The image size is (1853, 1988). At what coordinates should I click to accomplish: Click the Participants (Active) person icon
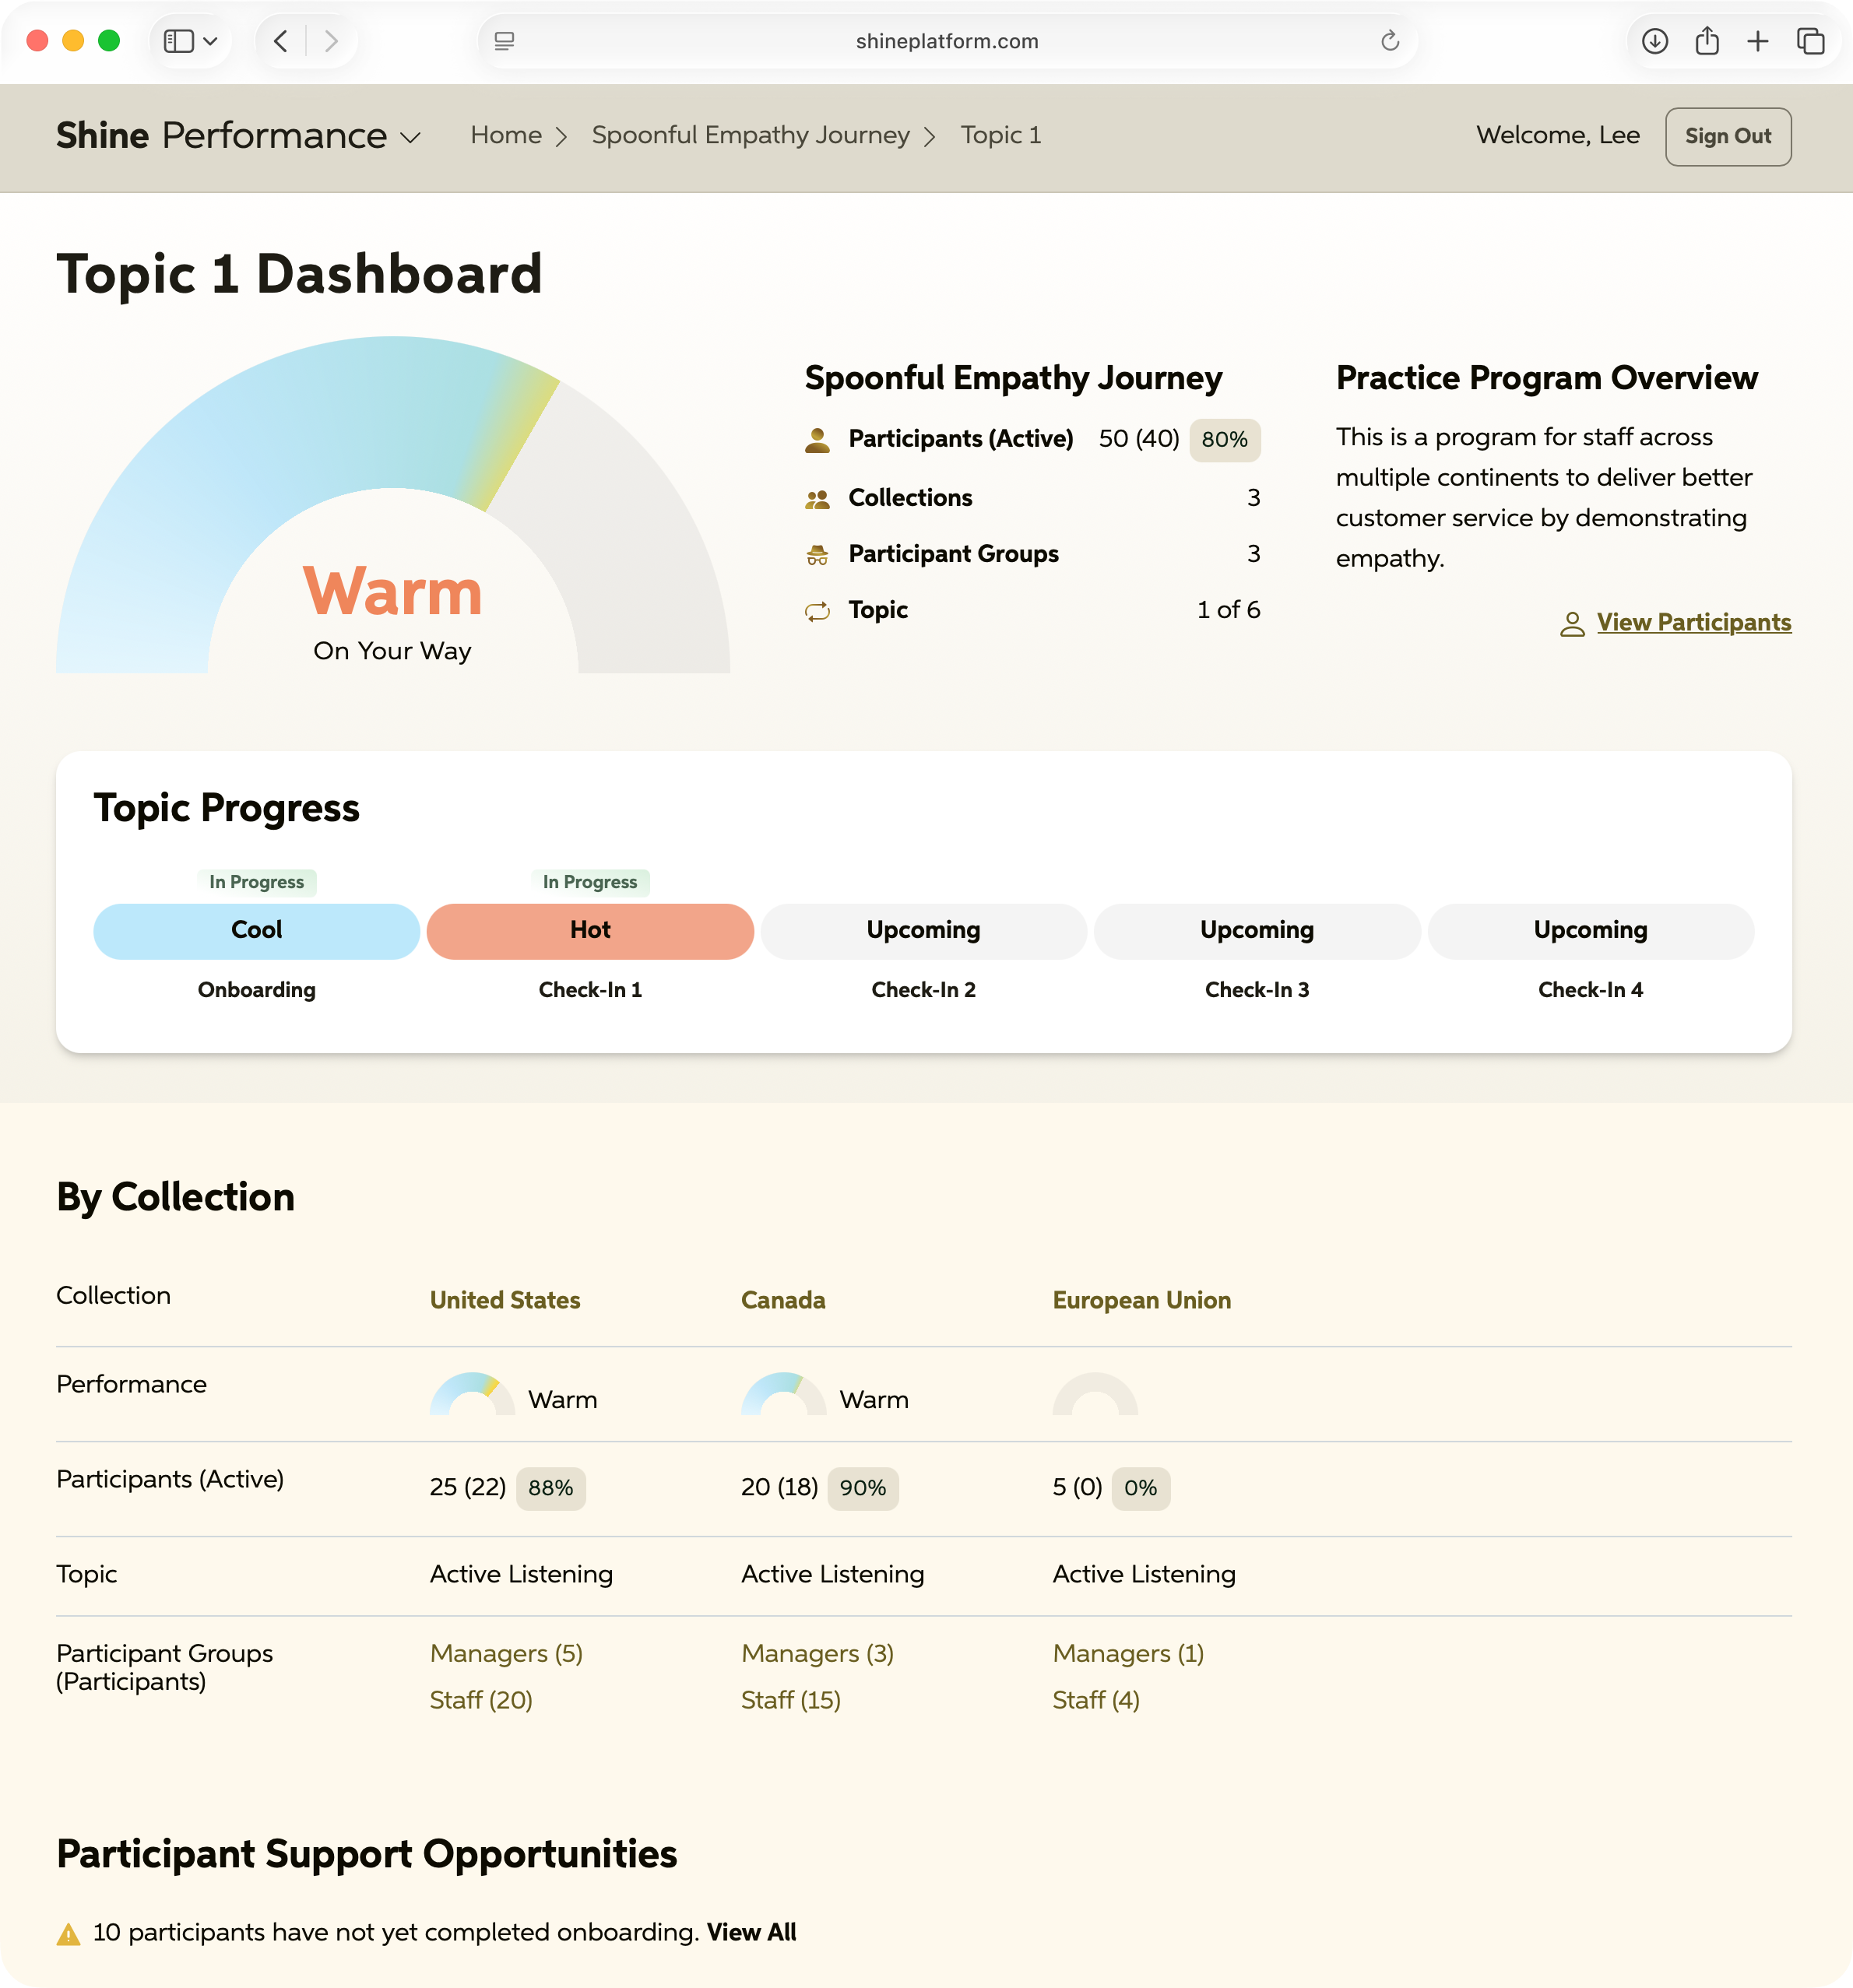[x=818, y=439]
